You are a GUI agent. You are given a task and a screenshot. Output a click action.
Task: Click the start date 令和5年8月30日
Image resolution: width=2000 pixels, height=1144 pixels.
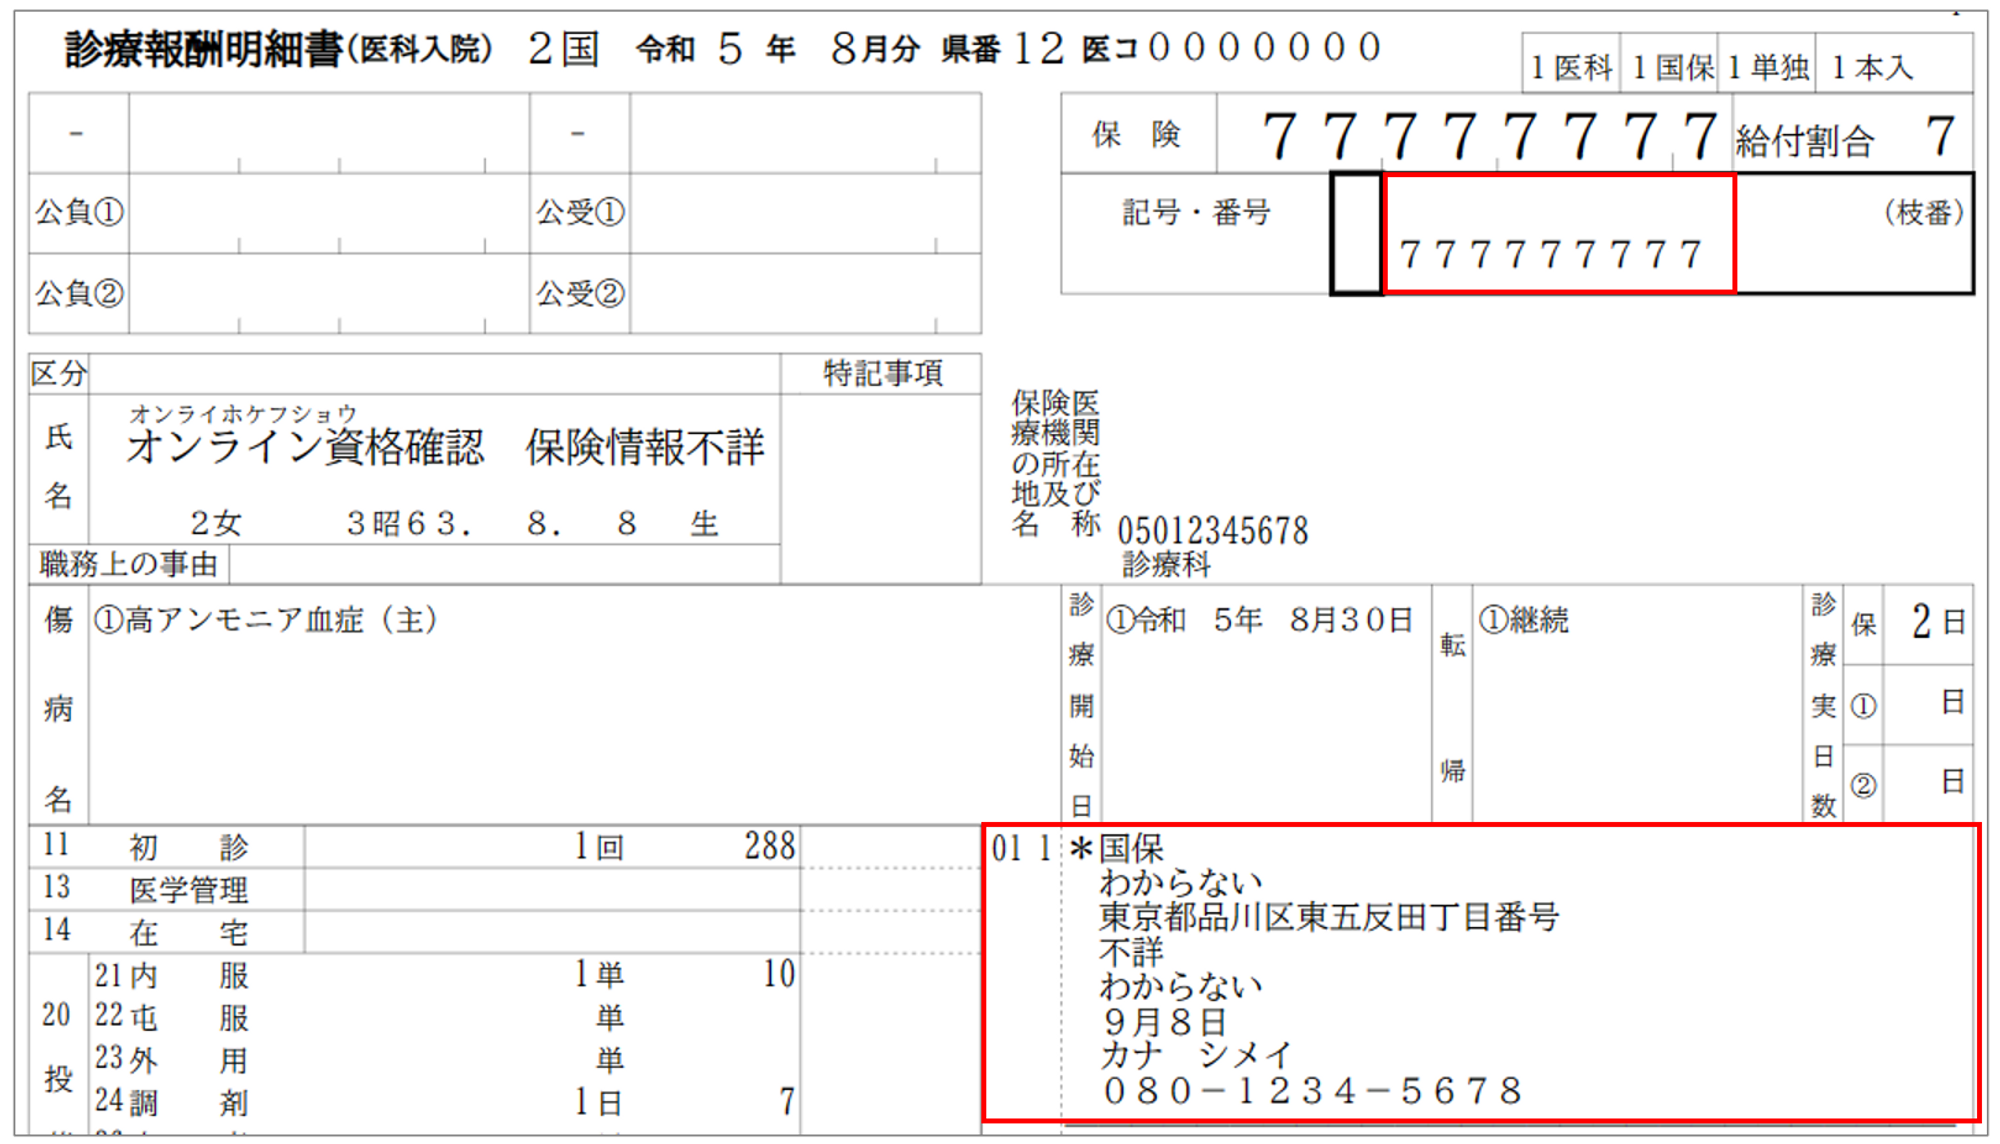(x=1260, y=620)
